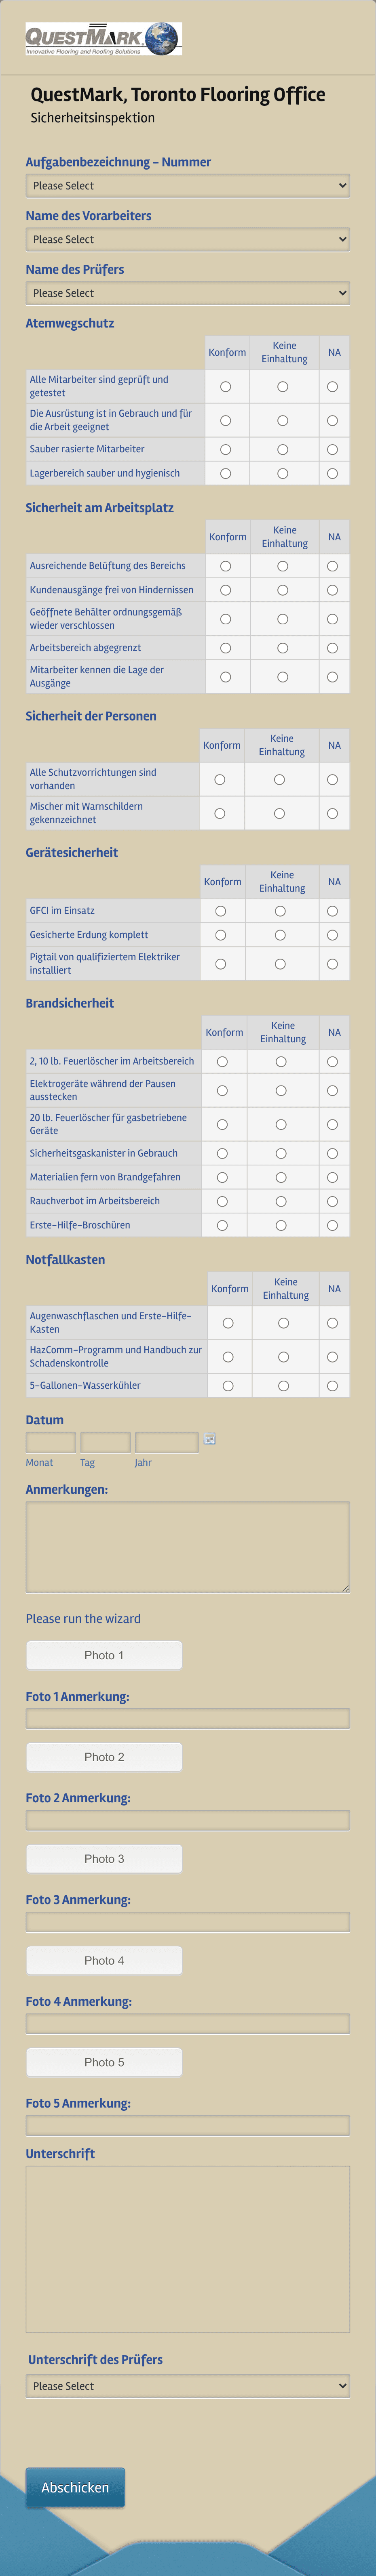Select Konform for 'GFCI im Einsatz'

pyautogui.click(x=221, y=910)
